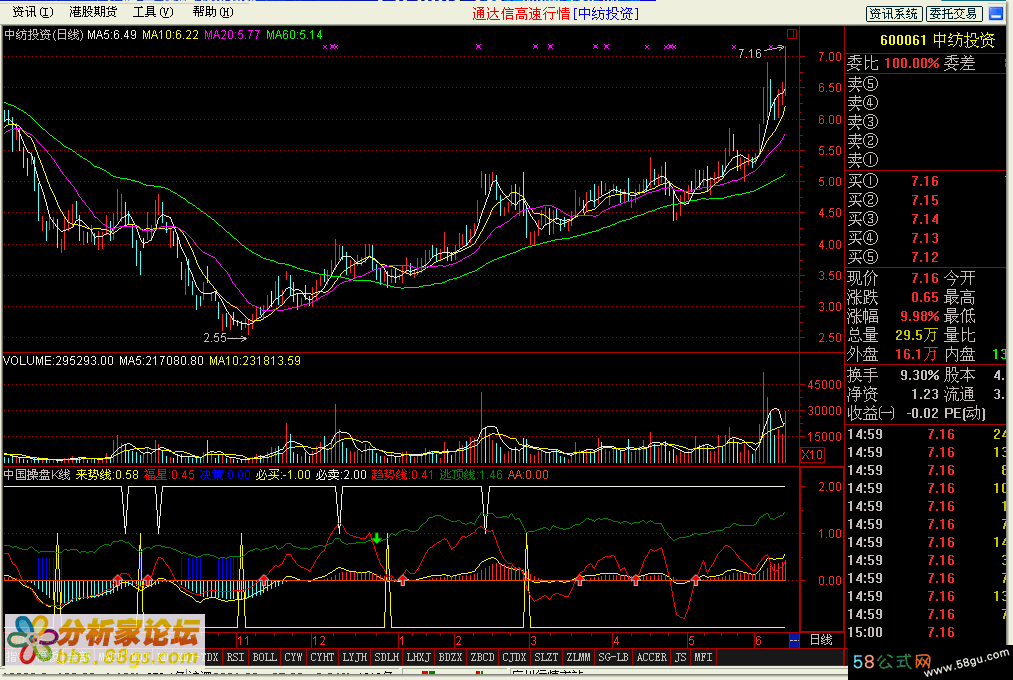
Task: Click the 总量 29.5万 value
Action: pos(916,335)
